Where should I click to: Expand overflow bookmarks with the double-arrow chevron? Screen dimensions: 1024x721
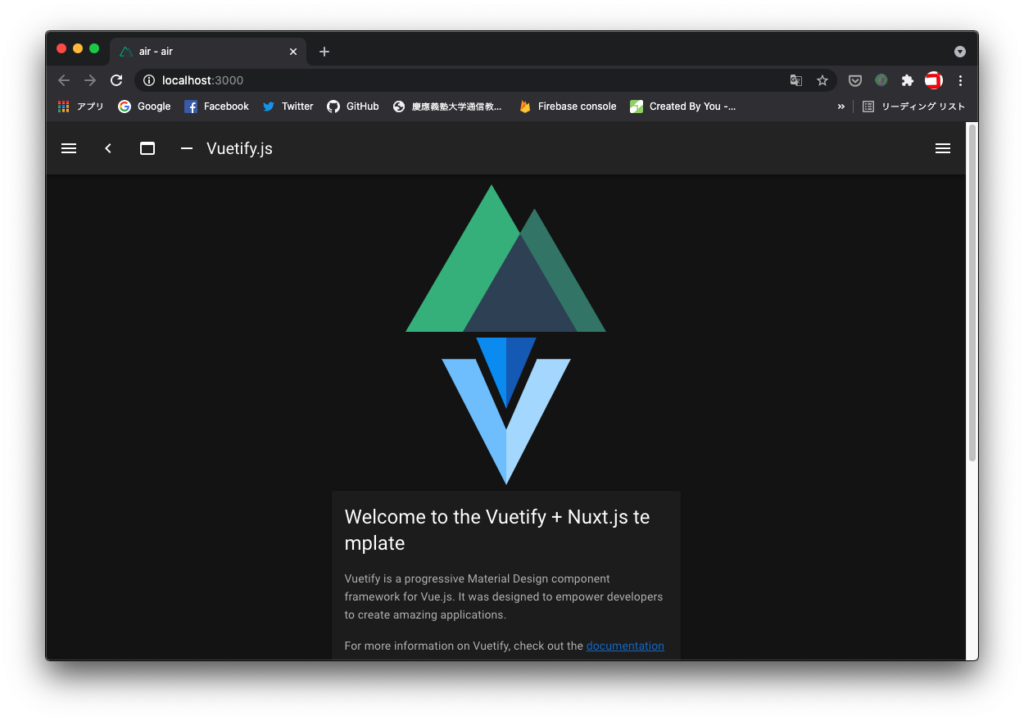[x=841, y=106]
